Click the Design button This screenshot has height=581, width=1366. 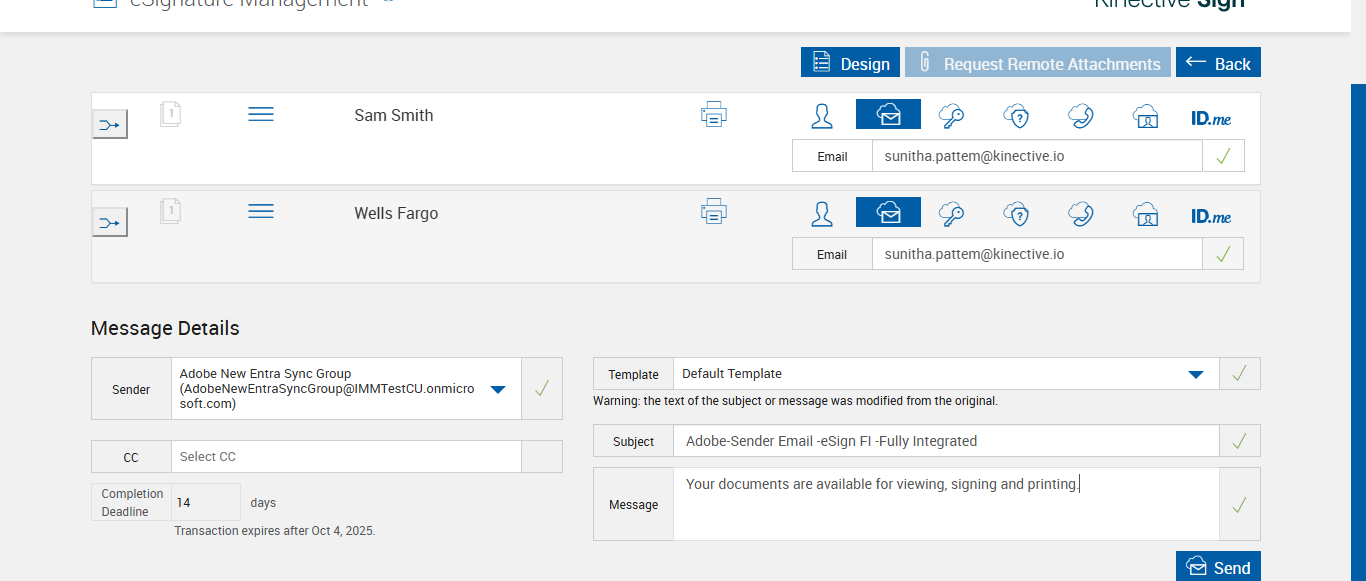pyautogui.click(x=850, y=63)
